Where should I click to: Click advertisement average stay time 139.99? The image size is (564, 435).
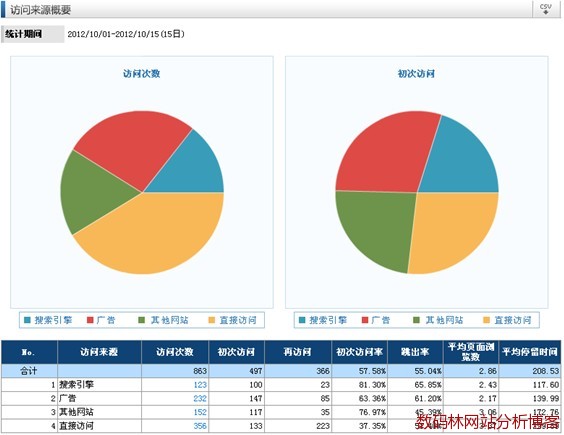546,398
